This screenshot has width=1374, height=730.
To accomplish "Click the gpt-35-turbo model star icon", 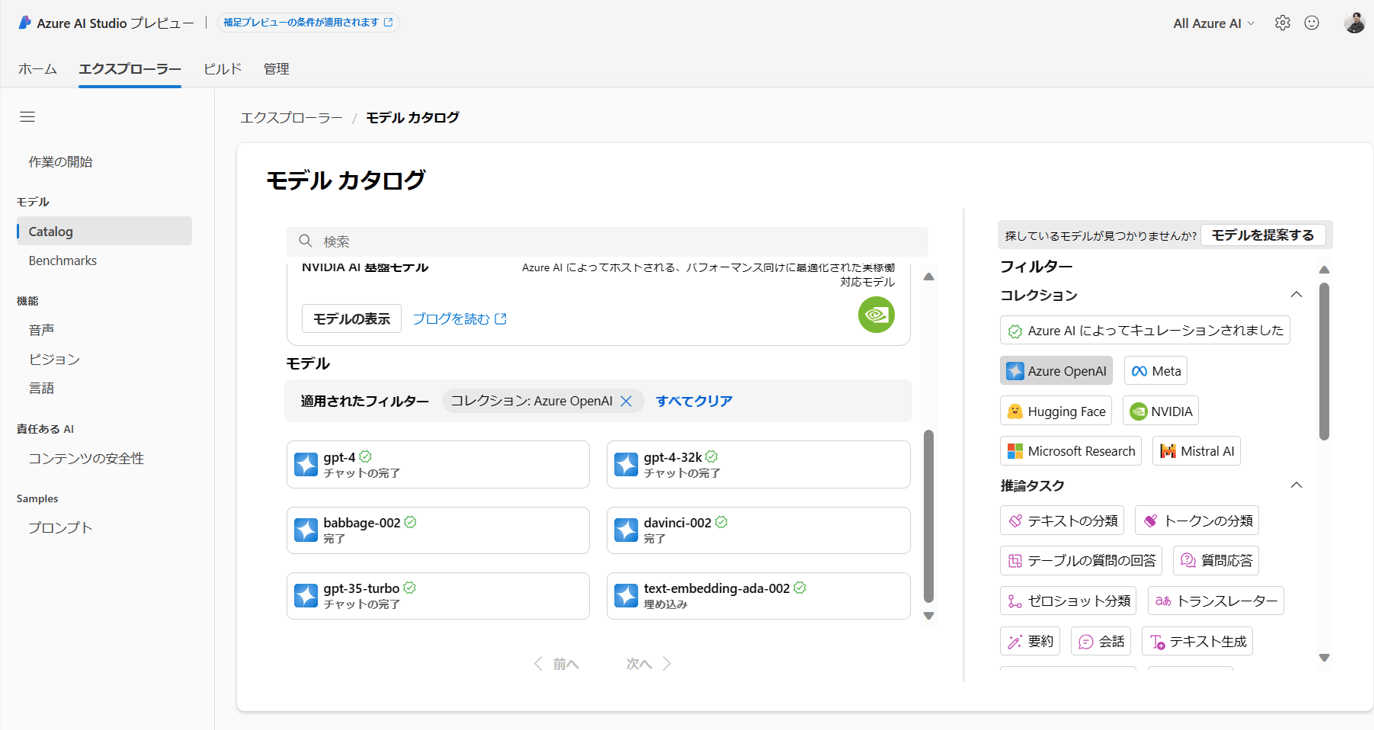I will 306,596.
